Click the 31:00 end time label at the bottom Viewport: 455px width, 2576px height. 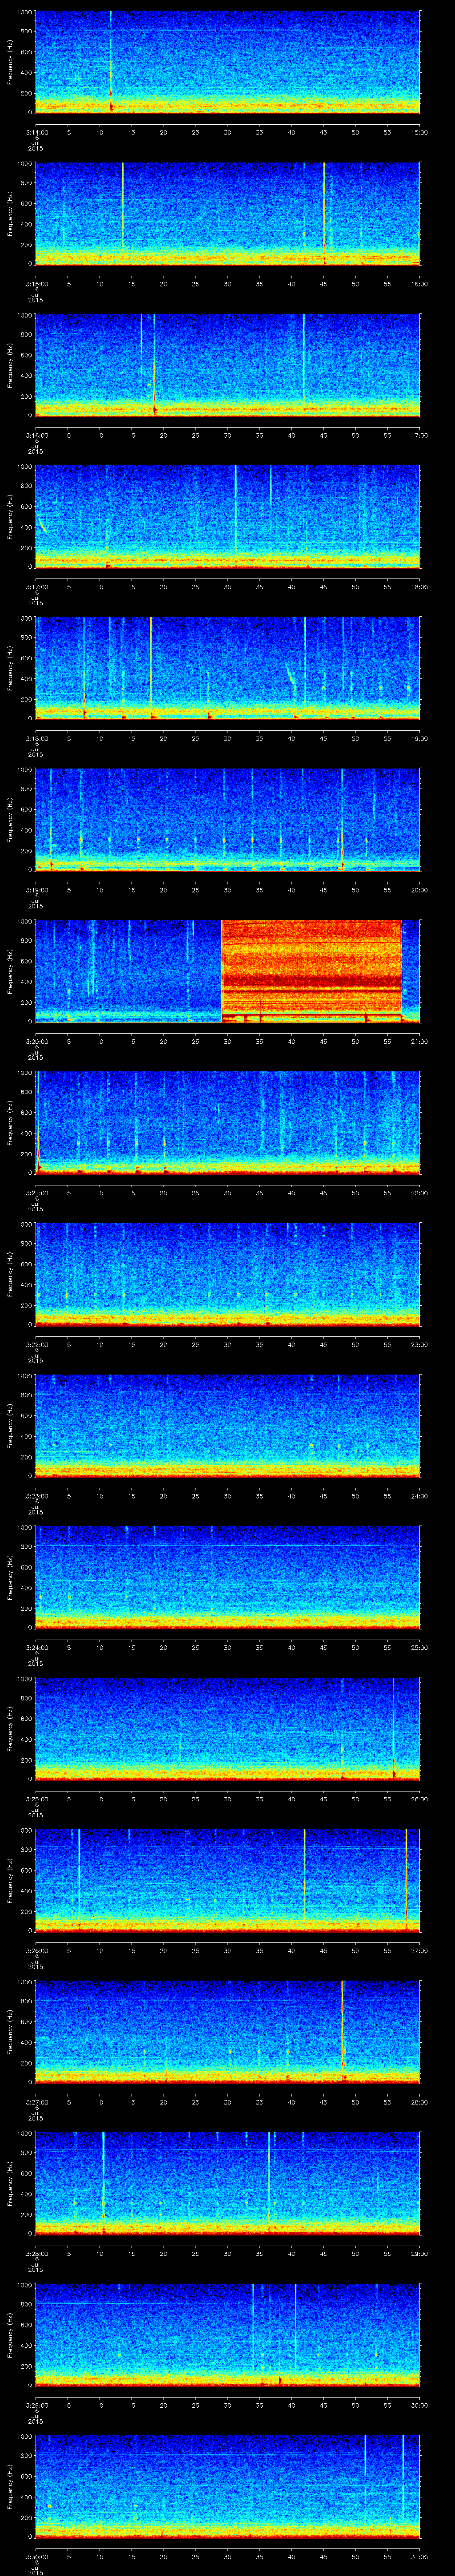point(419,2556)
